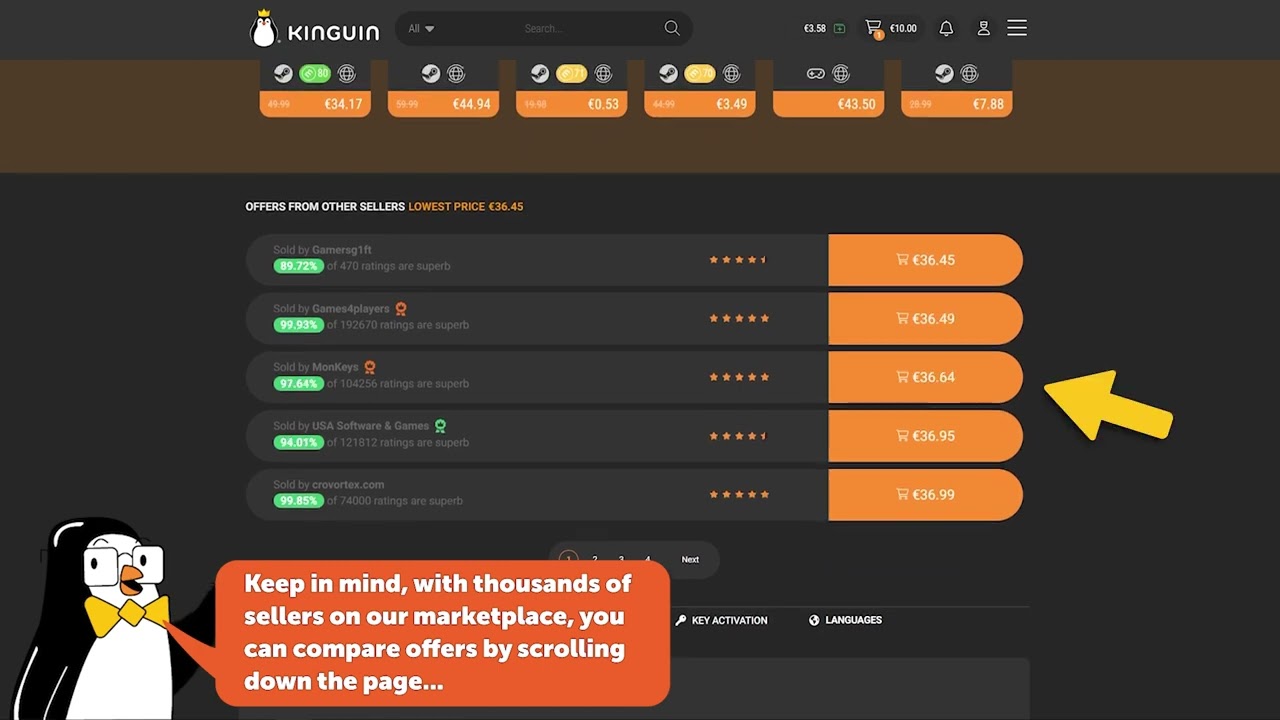
Task: Click the 97.64% rating label
Action: pyautogui.click(x=298, y=383)
